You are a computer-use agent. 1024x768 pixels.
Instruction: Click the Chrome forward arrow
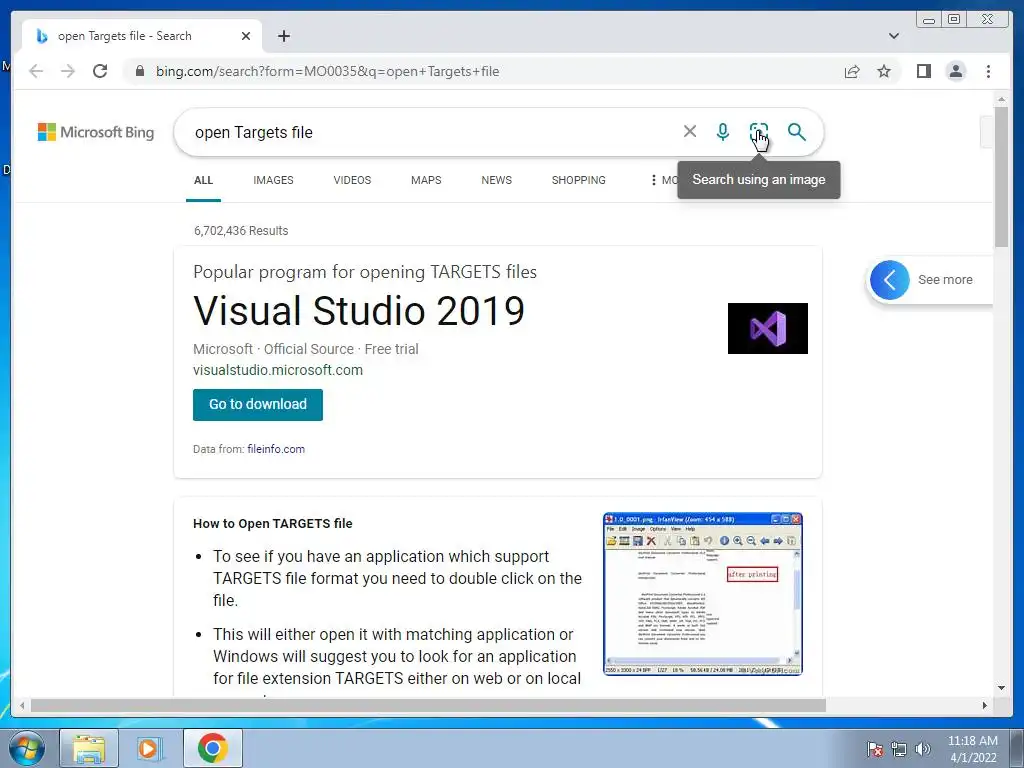[x=68, y=71]
